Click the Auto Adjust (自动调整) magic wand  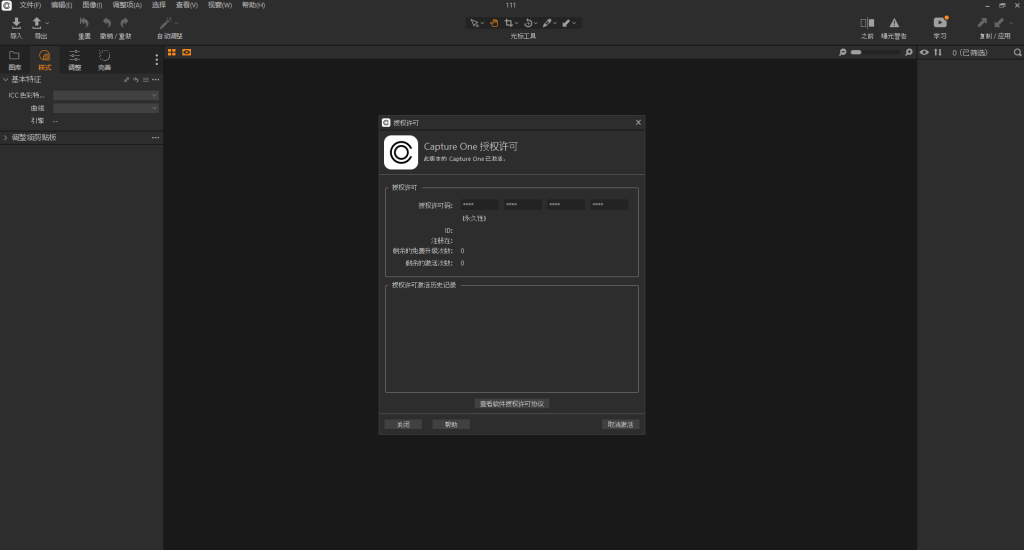(168, 23)
